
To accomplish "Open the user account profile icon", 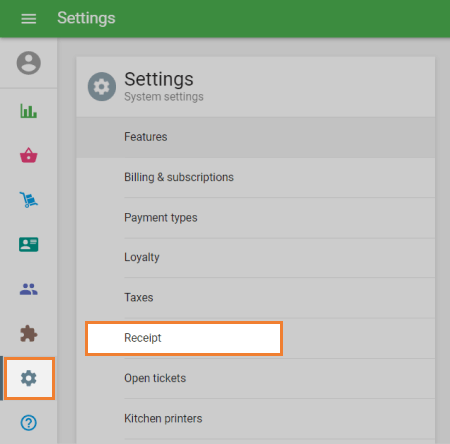I will tap(29, 63).
